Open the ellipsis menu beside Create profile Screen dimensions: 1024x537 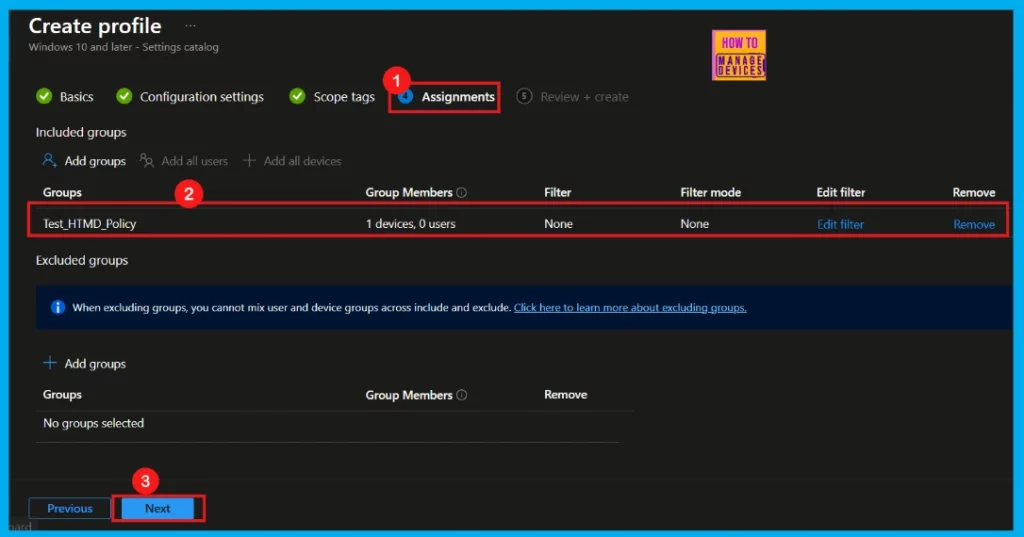coord(190,26)
